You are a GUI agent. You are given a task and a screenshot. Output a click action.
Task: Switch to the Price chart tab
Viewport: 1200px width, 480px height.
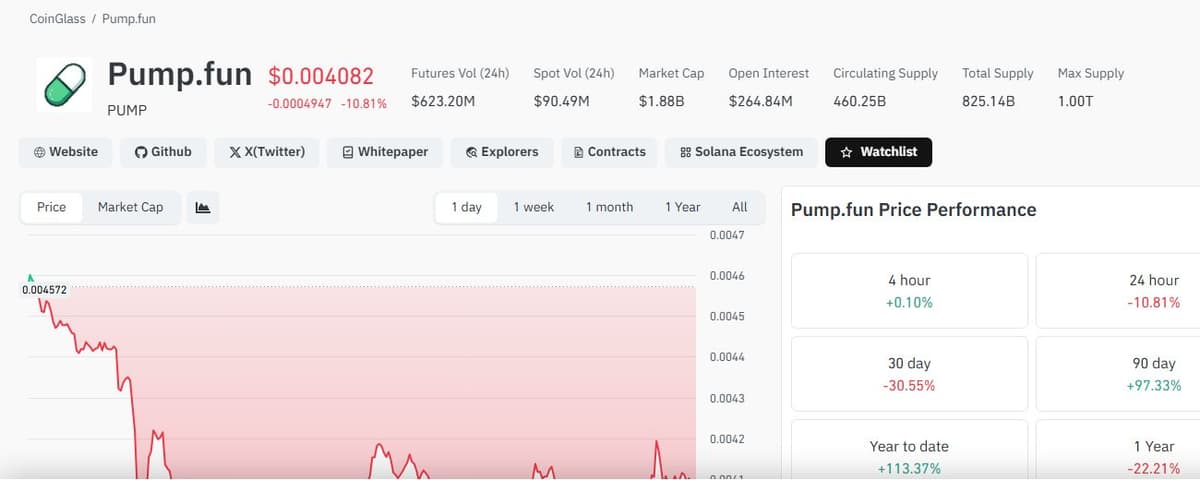click(x=51, y=207)
